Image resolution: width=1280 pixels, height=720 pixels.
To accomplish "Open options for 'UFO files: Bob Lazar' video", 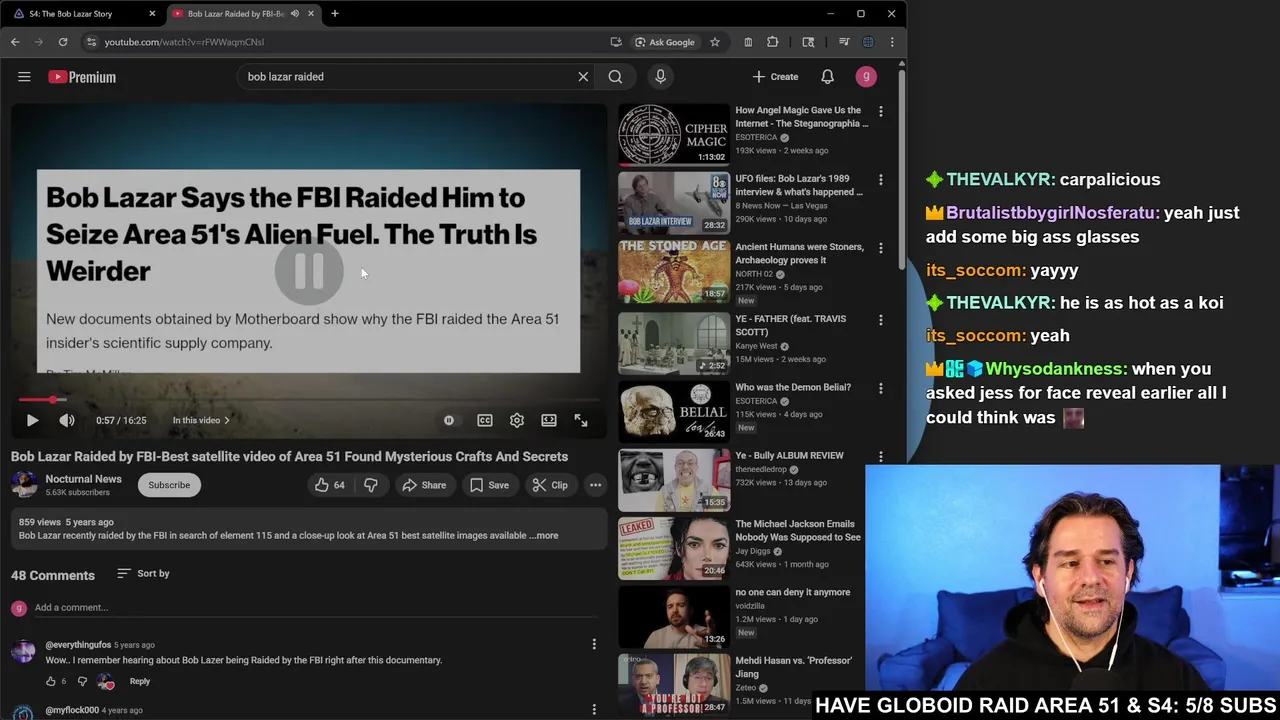I will pyautogui.click(x=880, y=179).
